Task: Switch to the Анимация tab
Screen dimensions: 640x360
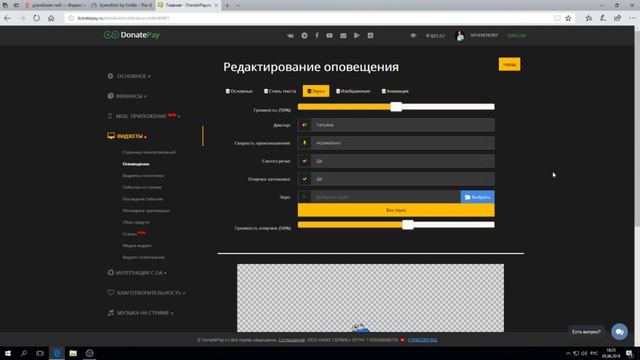Action: pos(395,91)
